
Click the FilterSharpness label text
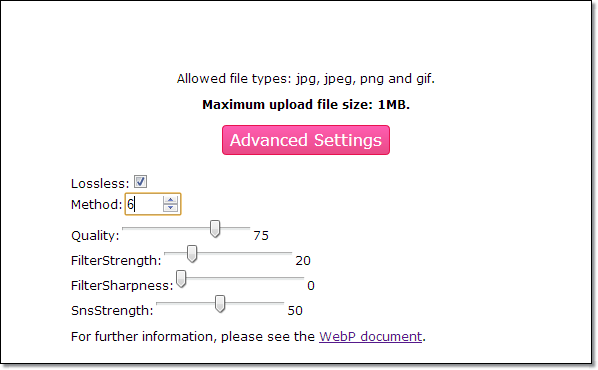click(122, 285)
